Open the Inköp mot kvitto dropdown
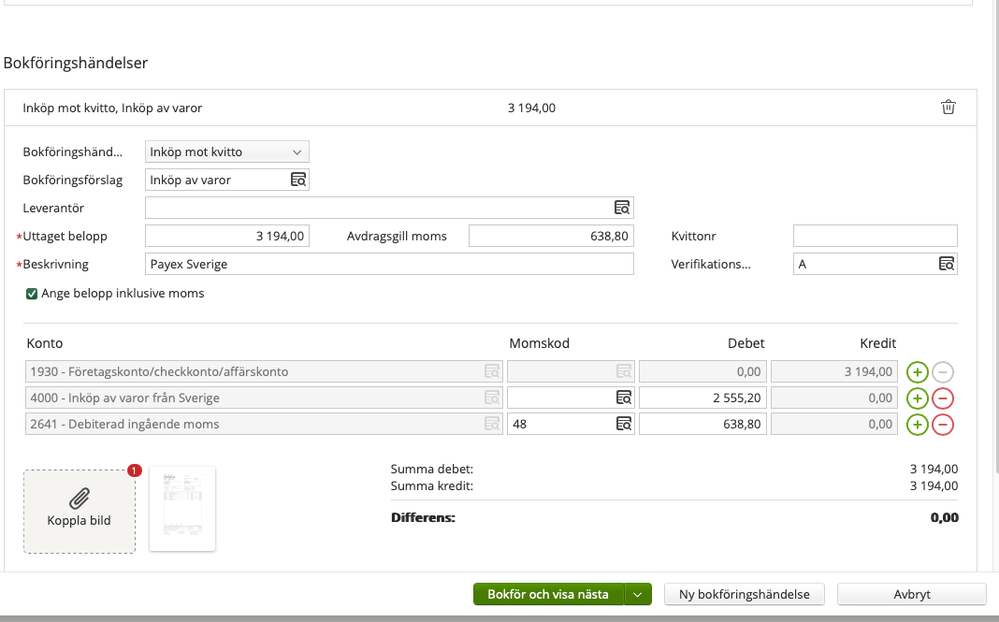Viewport: 999px width, 622px height. [227, 152]
